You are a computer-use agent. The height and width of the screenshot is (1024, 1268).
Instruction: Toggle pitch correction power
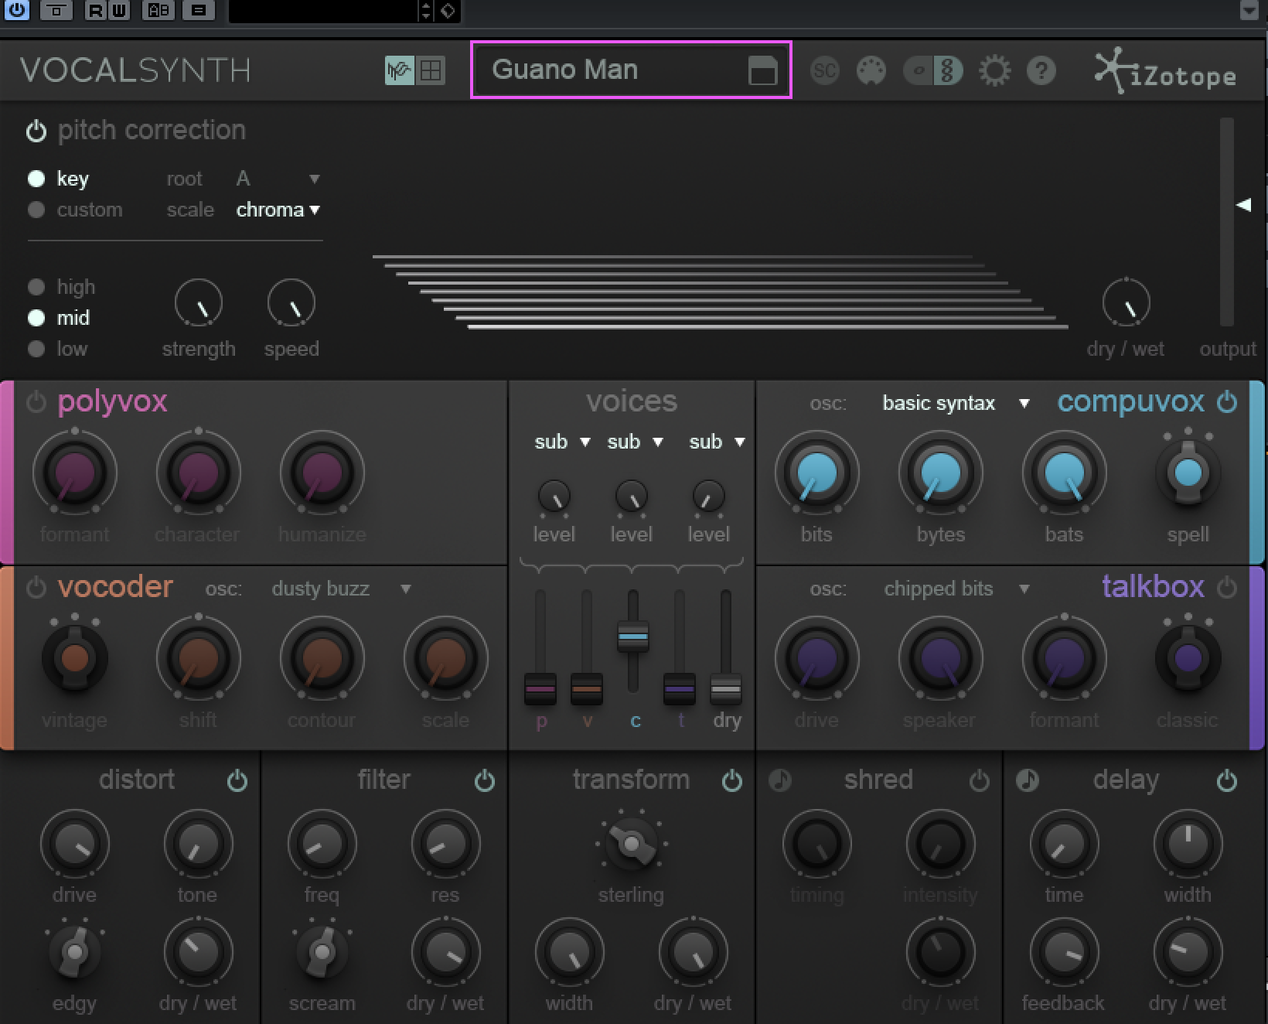click(36, 131)
